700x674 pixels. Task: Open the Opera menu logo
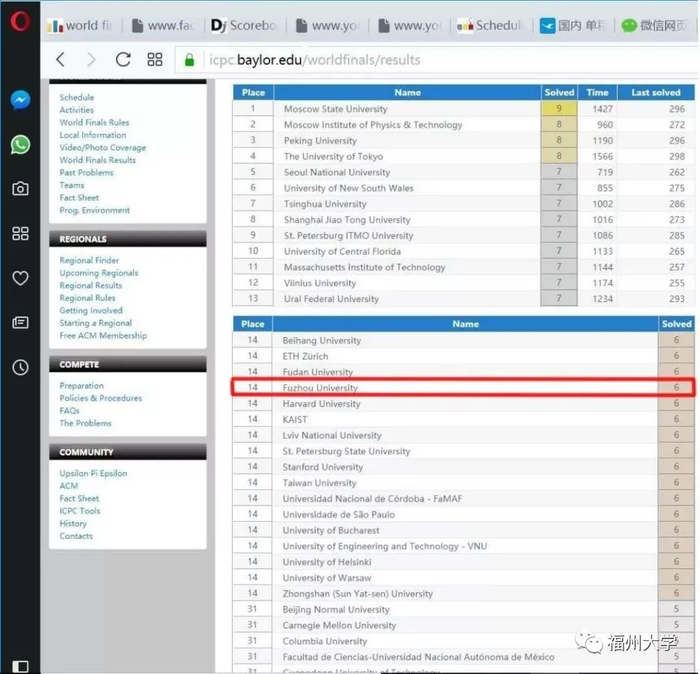coord(20,21)
